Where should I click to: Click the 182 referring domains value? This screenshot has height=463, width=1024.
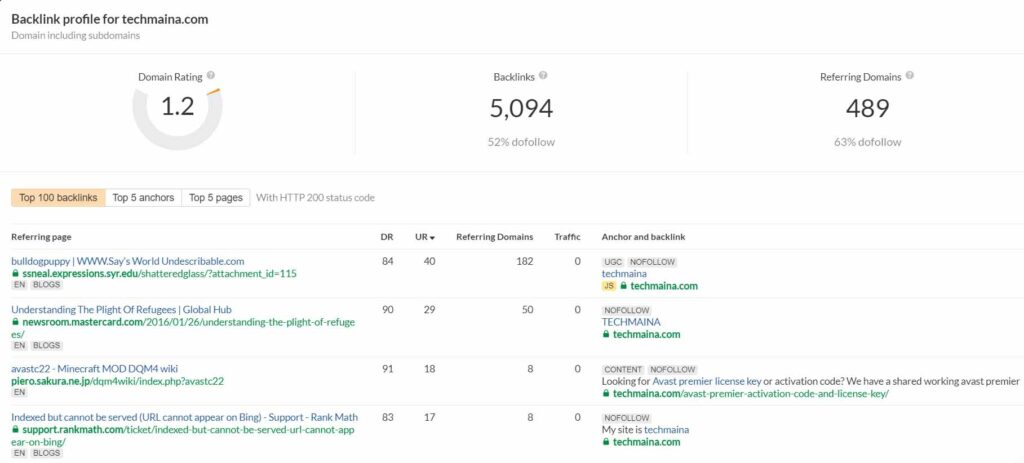[524, 261]
